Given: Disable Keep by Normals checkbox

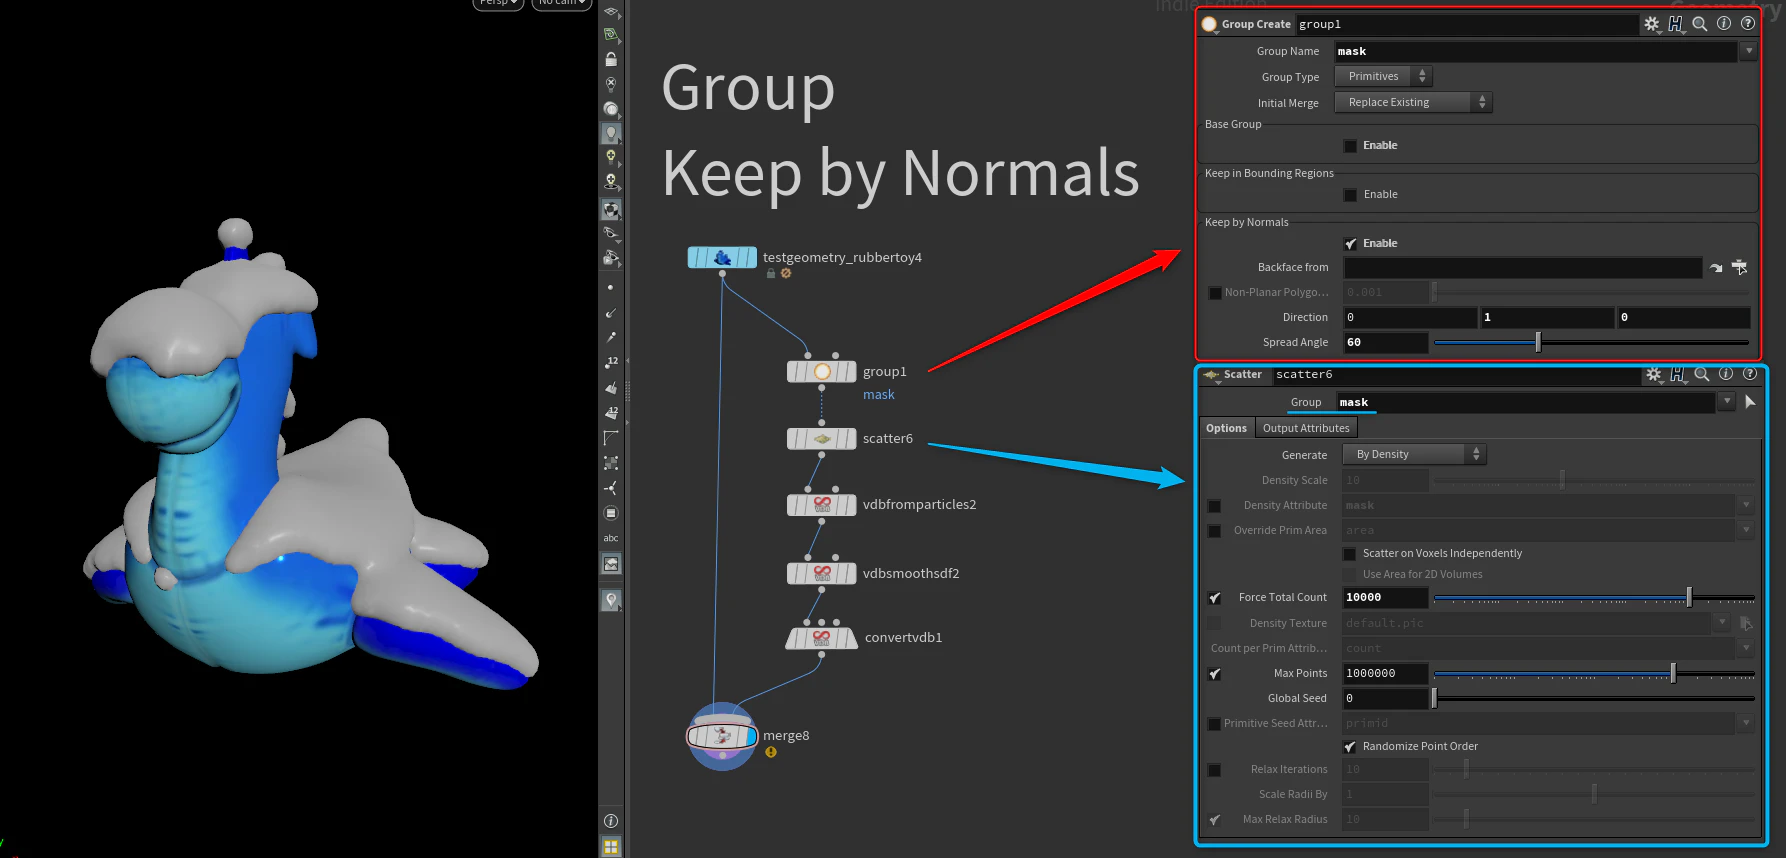Looking at the screenshot, I should coord(1351,244).
